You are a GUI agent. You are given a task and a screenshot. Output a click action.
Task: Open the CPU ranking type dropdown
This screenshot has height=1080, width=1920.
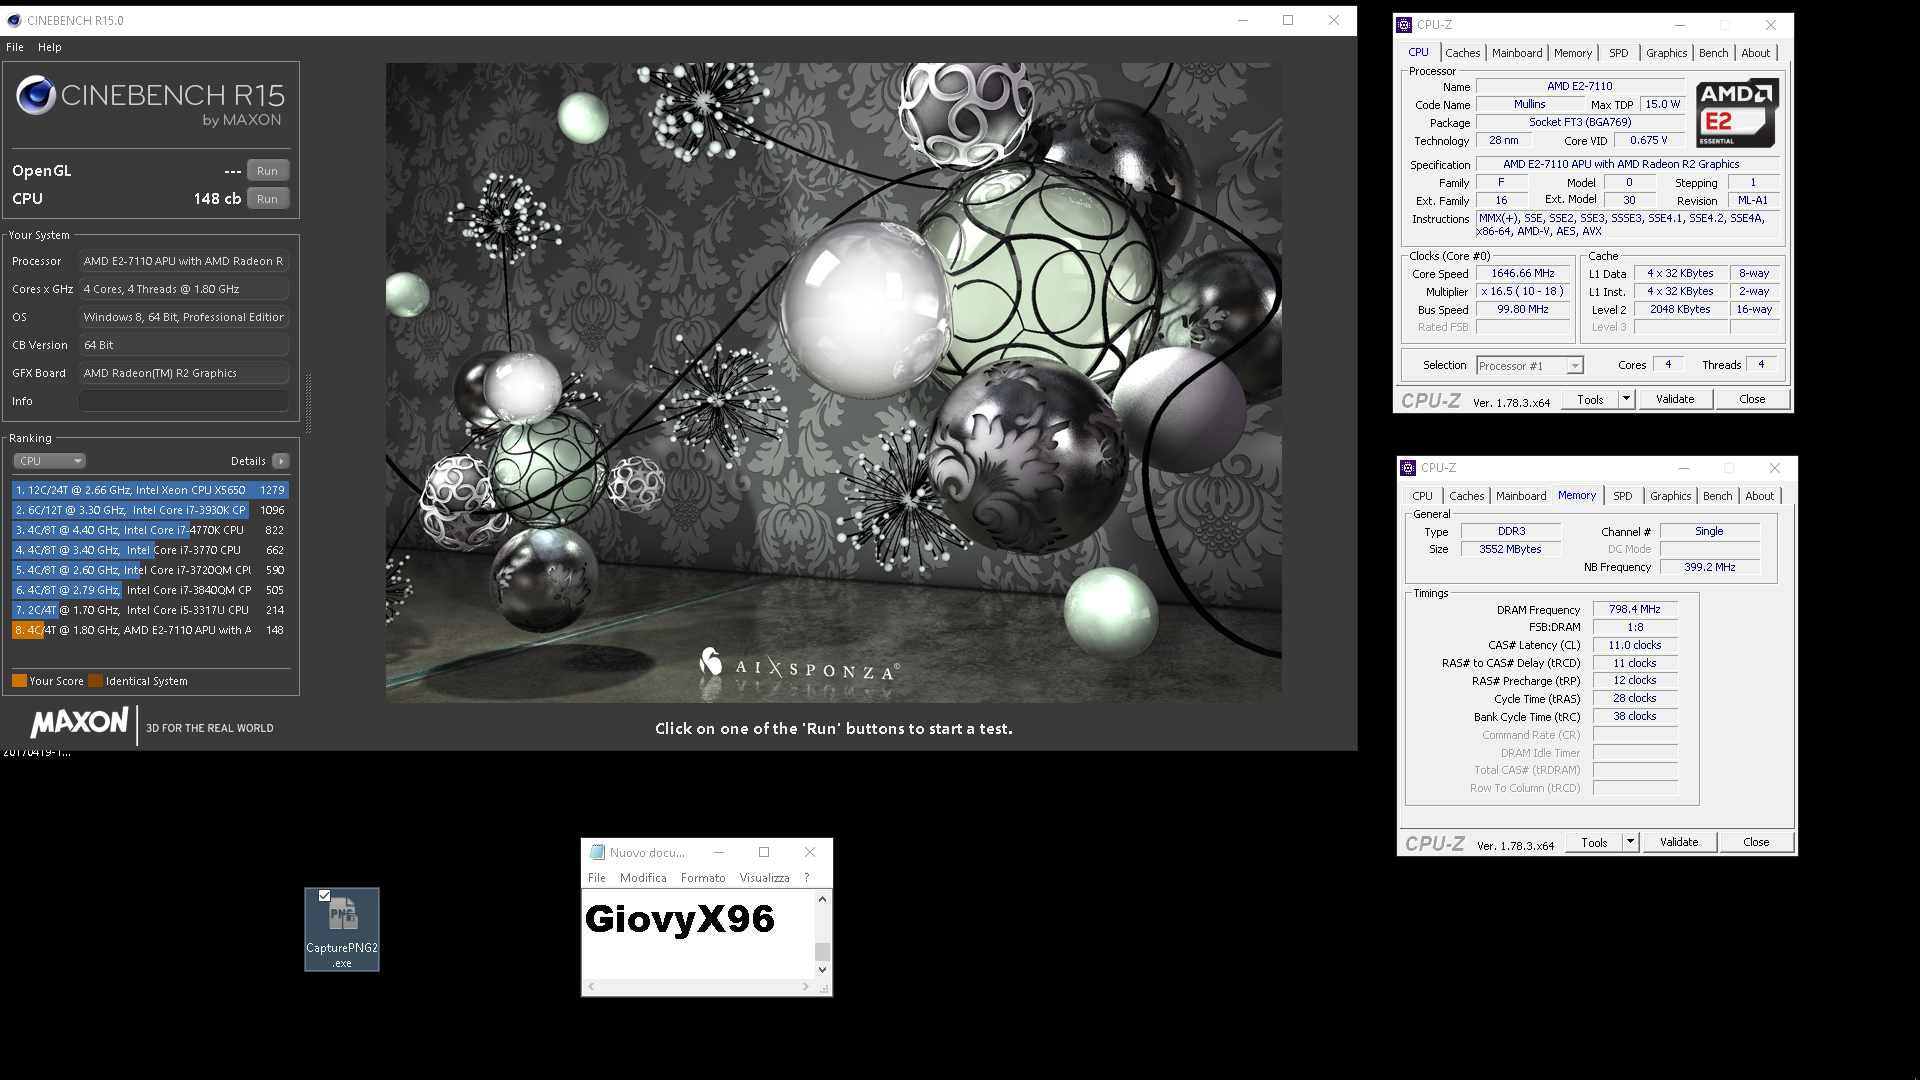pyautogui.click(x=50, y=461)
